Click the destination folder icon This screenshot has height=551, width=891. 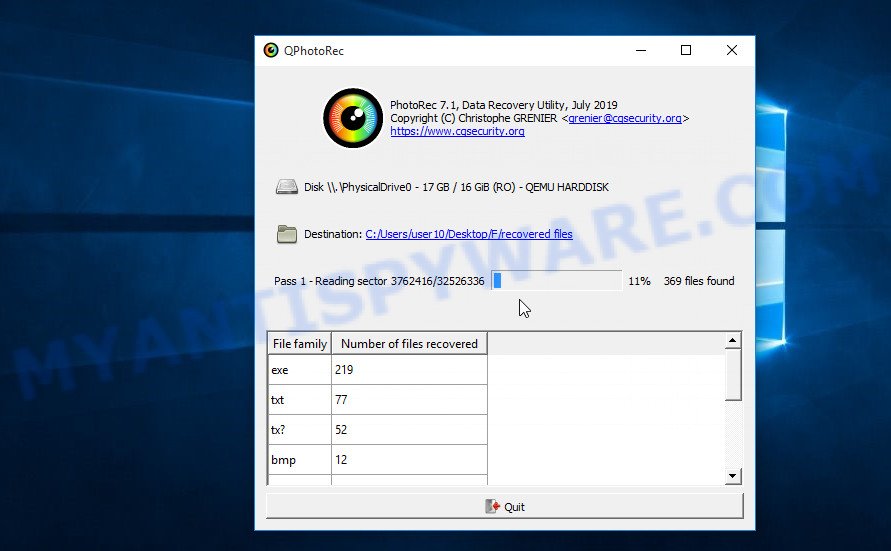[x=287, y=234]
